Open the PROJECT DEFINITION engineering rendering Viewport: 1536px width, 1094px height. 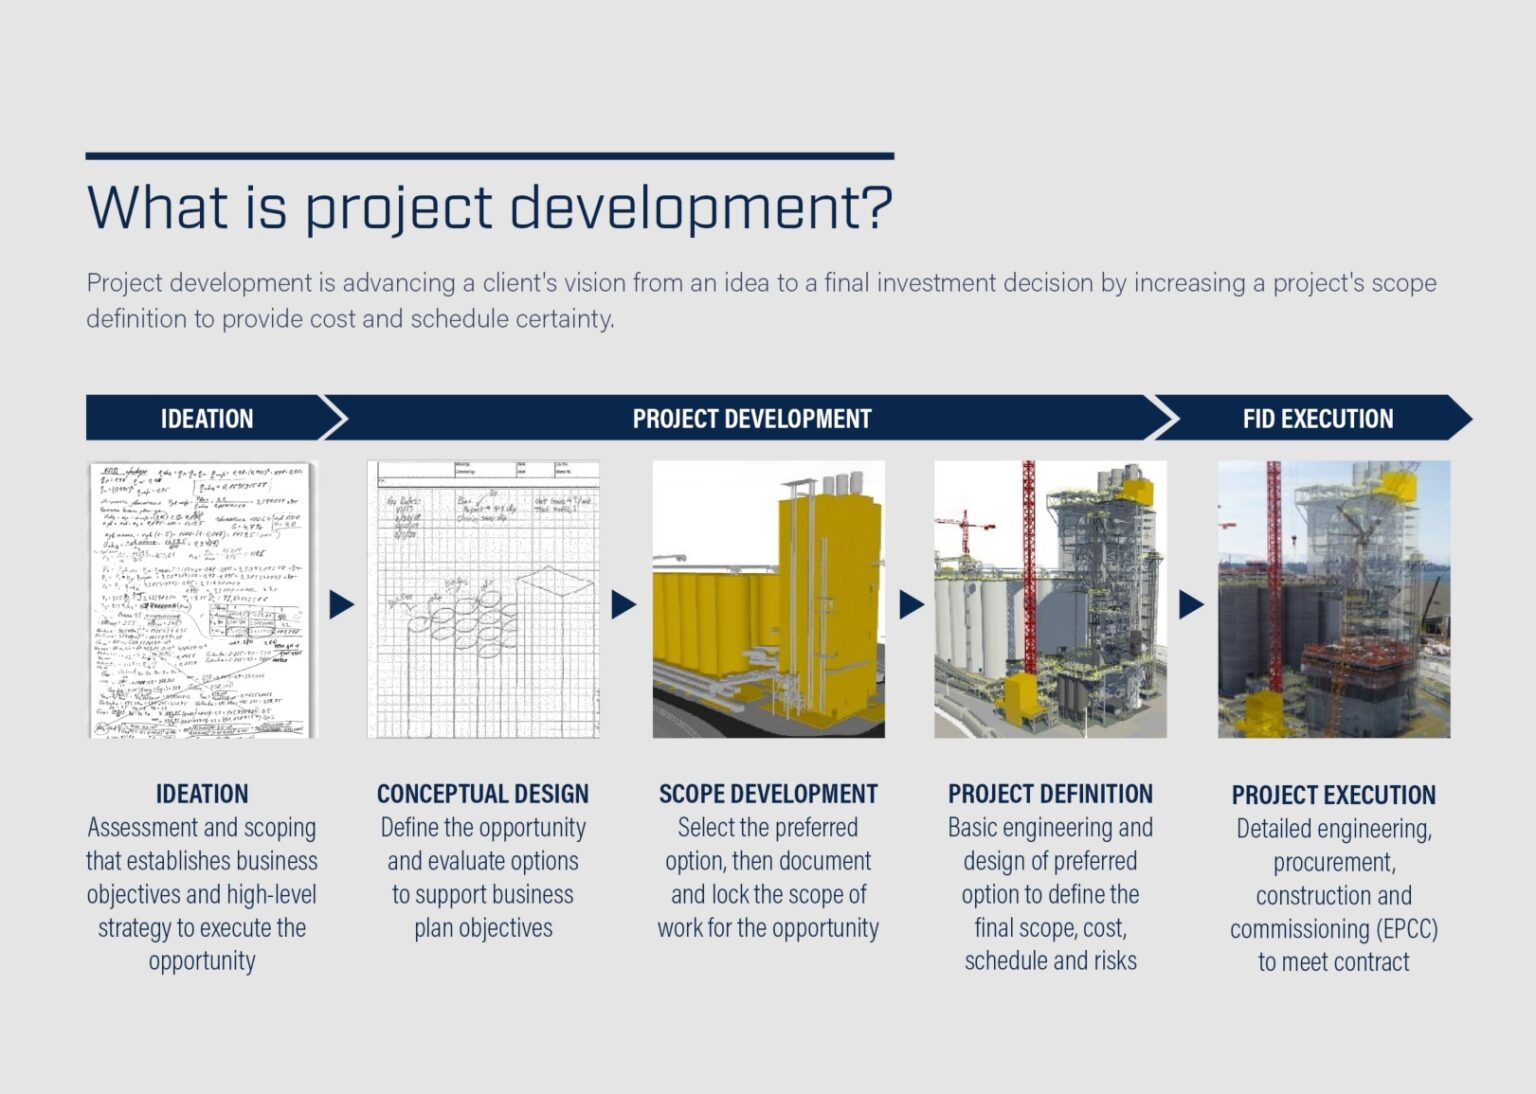click(x=1049, y=600)
